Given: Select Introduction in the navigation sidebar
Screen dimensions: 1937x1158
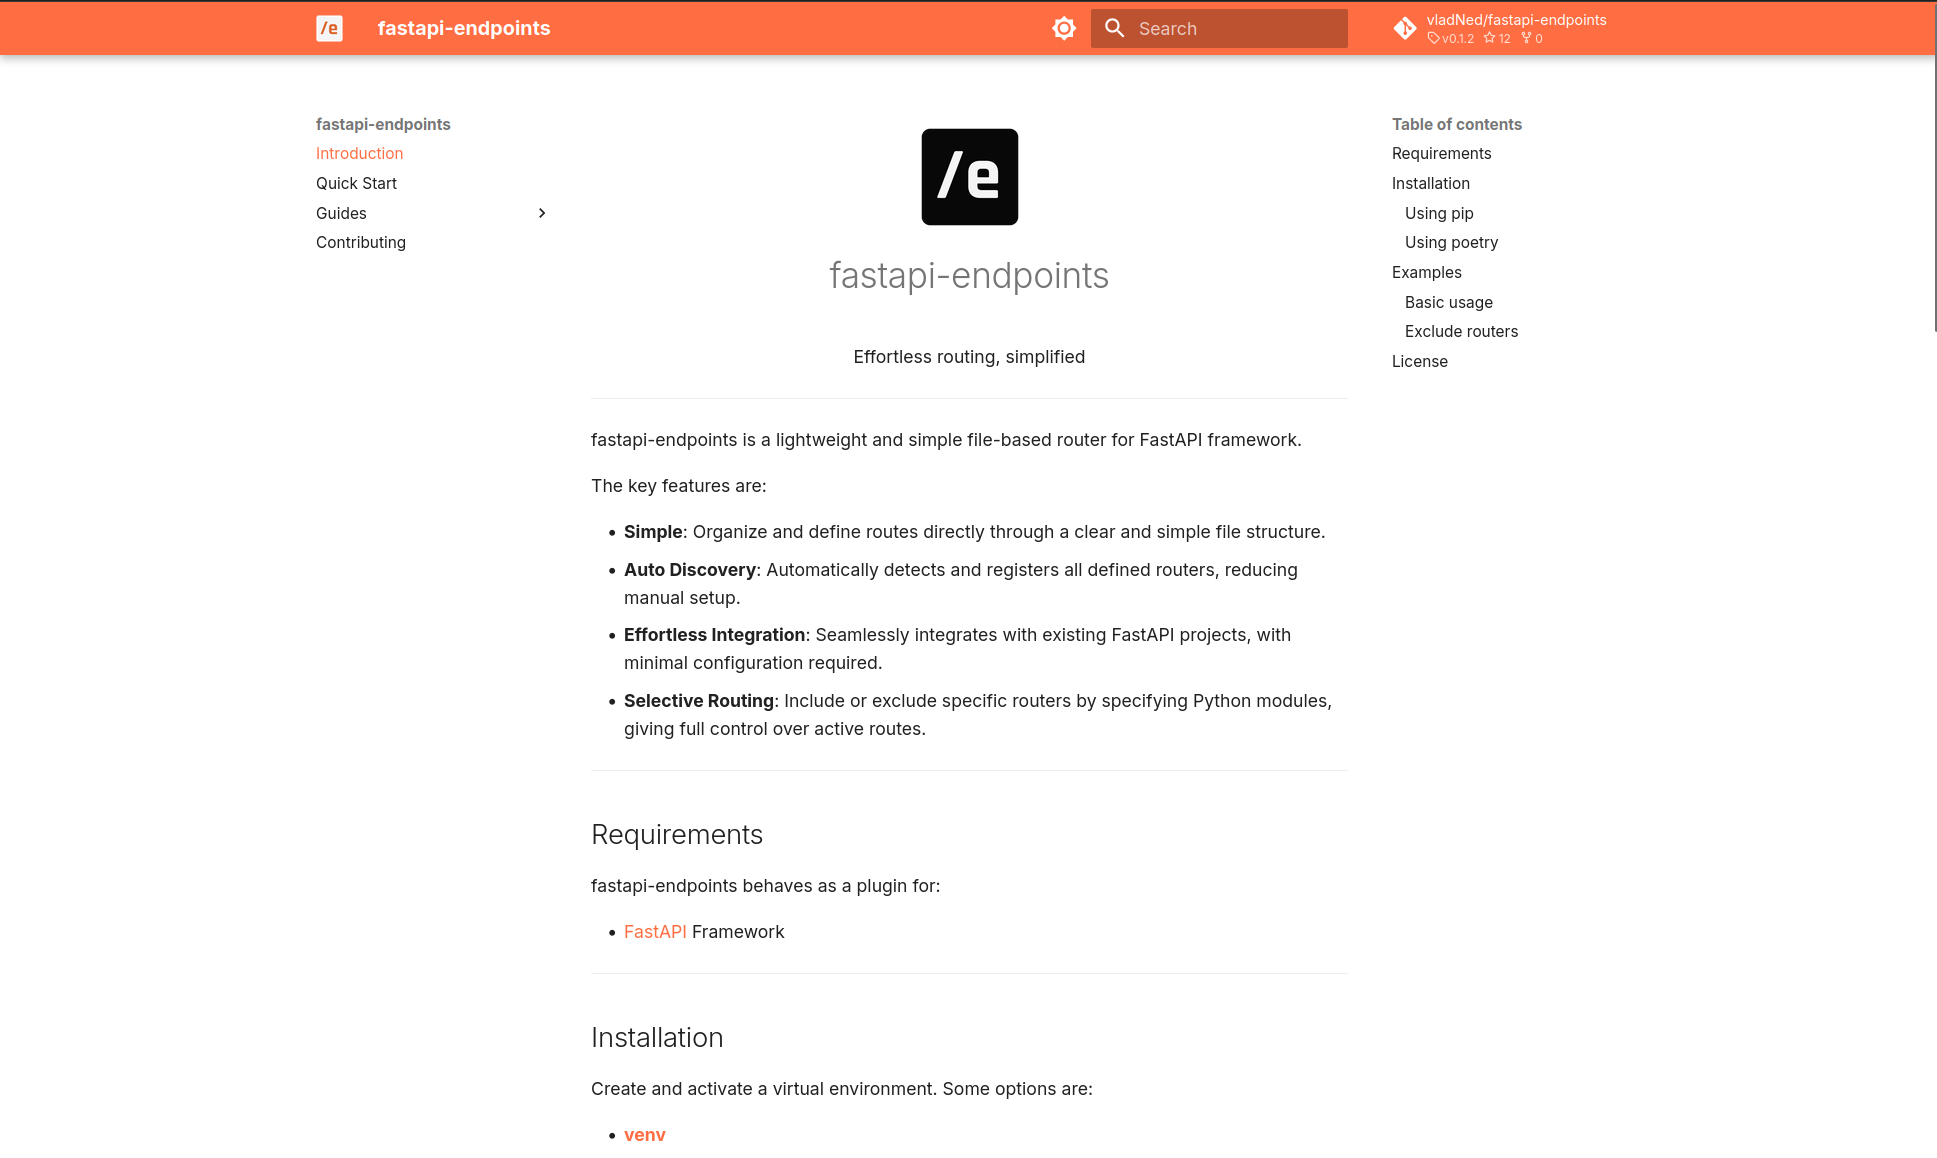Looking at the screenshot, I should 359,153.
